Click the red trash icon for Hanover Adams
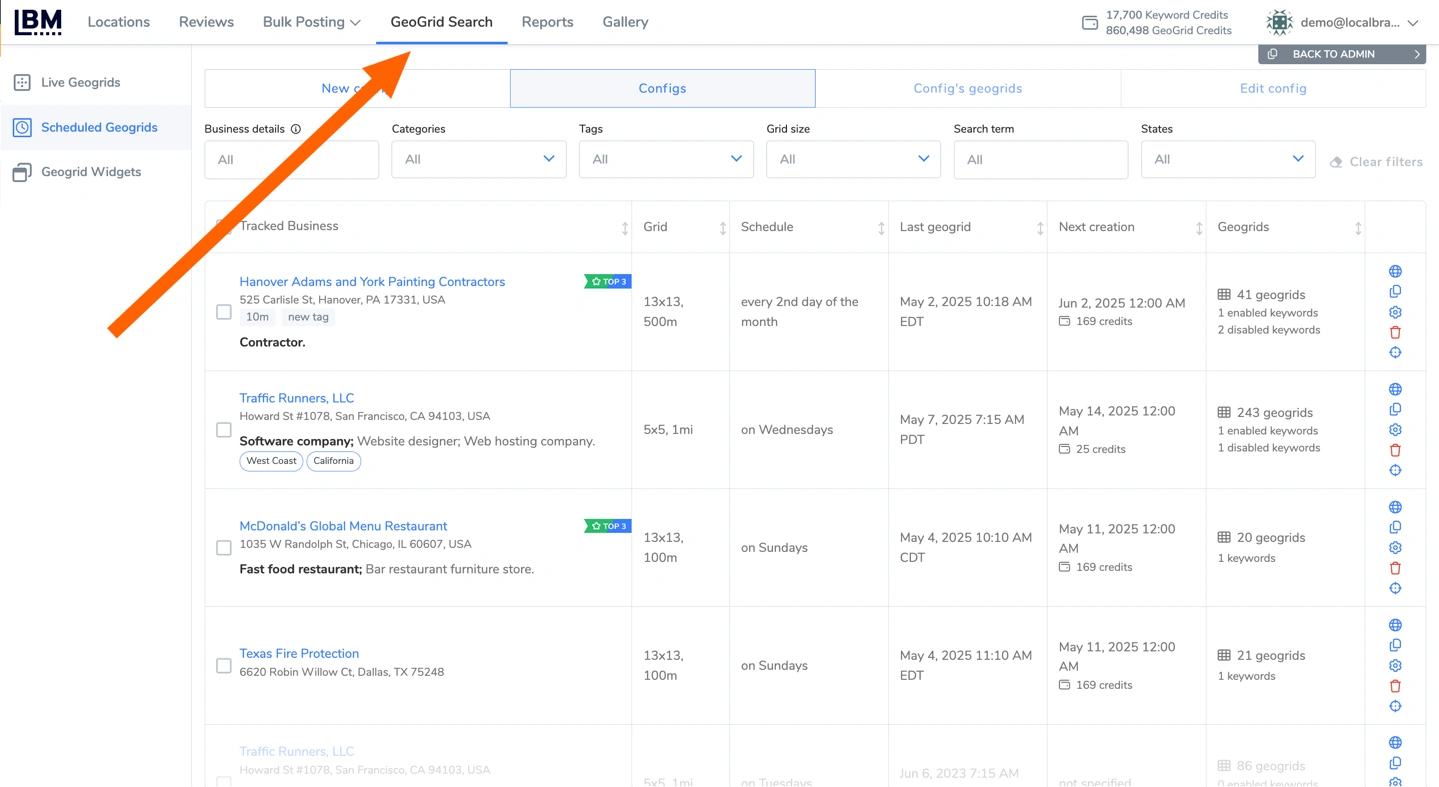Viewport: 1439px width, 787px height. point(1395,332)
